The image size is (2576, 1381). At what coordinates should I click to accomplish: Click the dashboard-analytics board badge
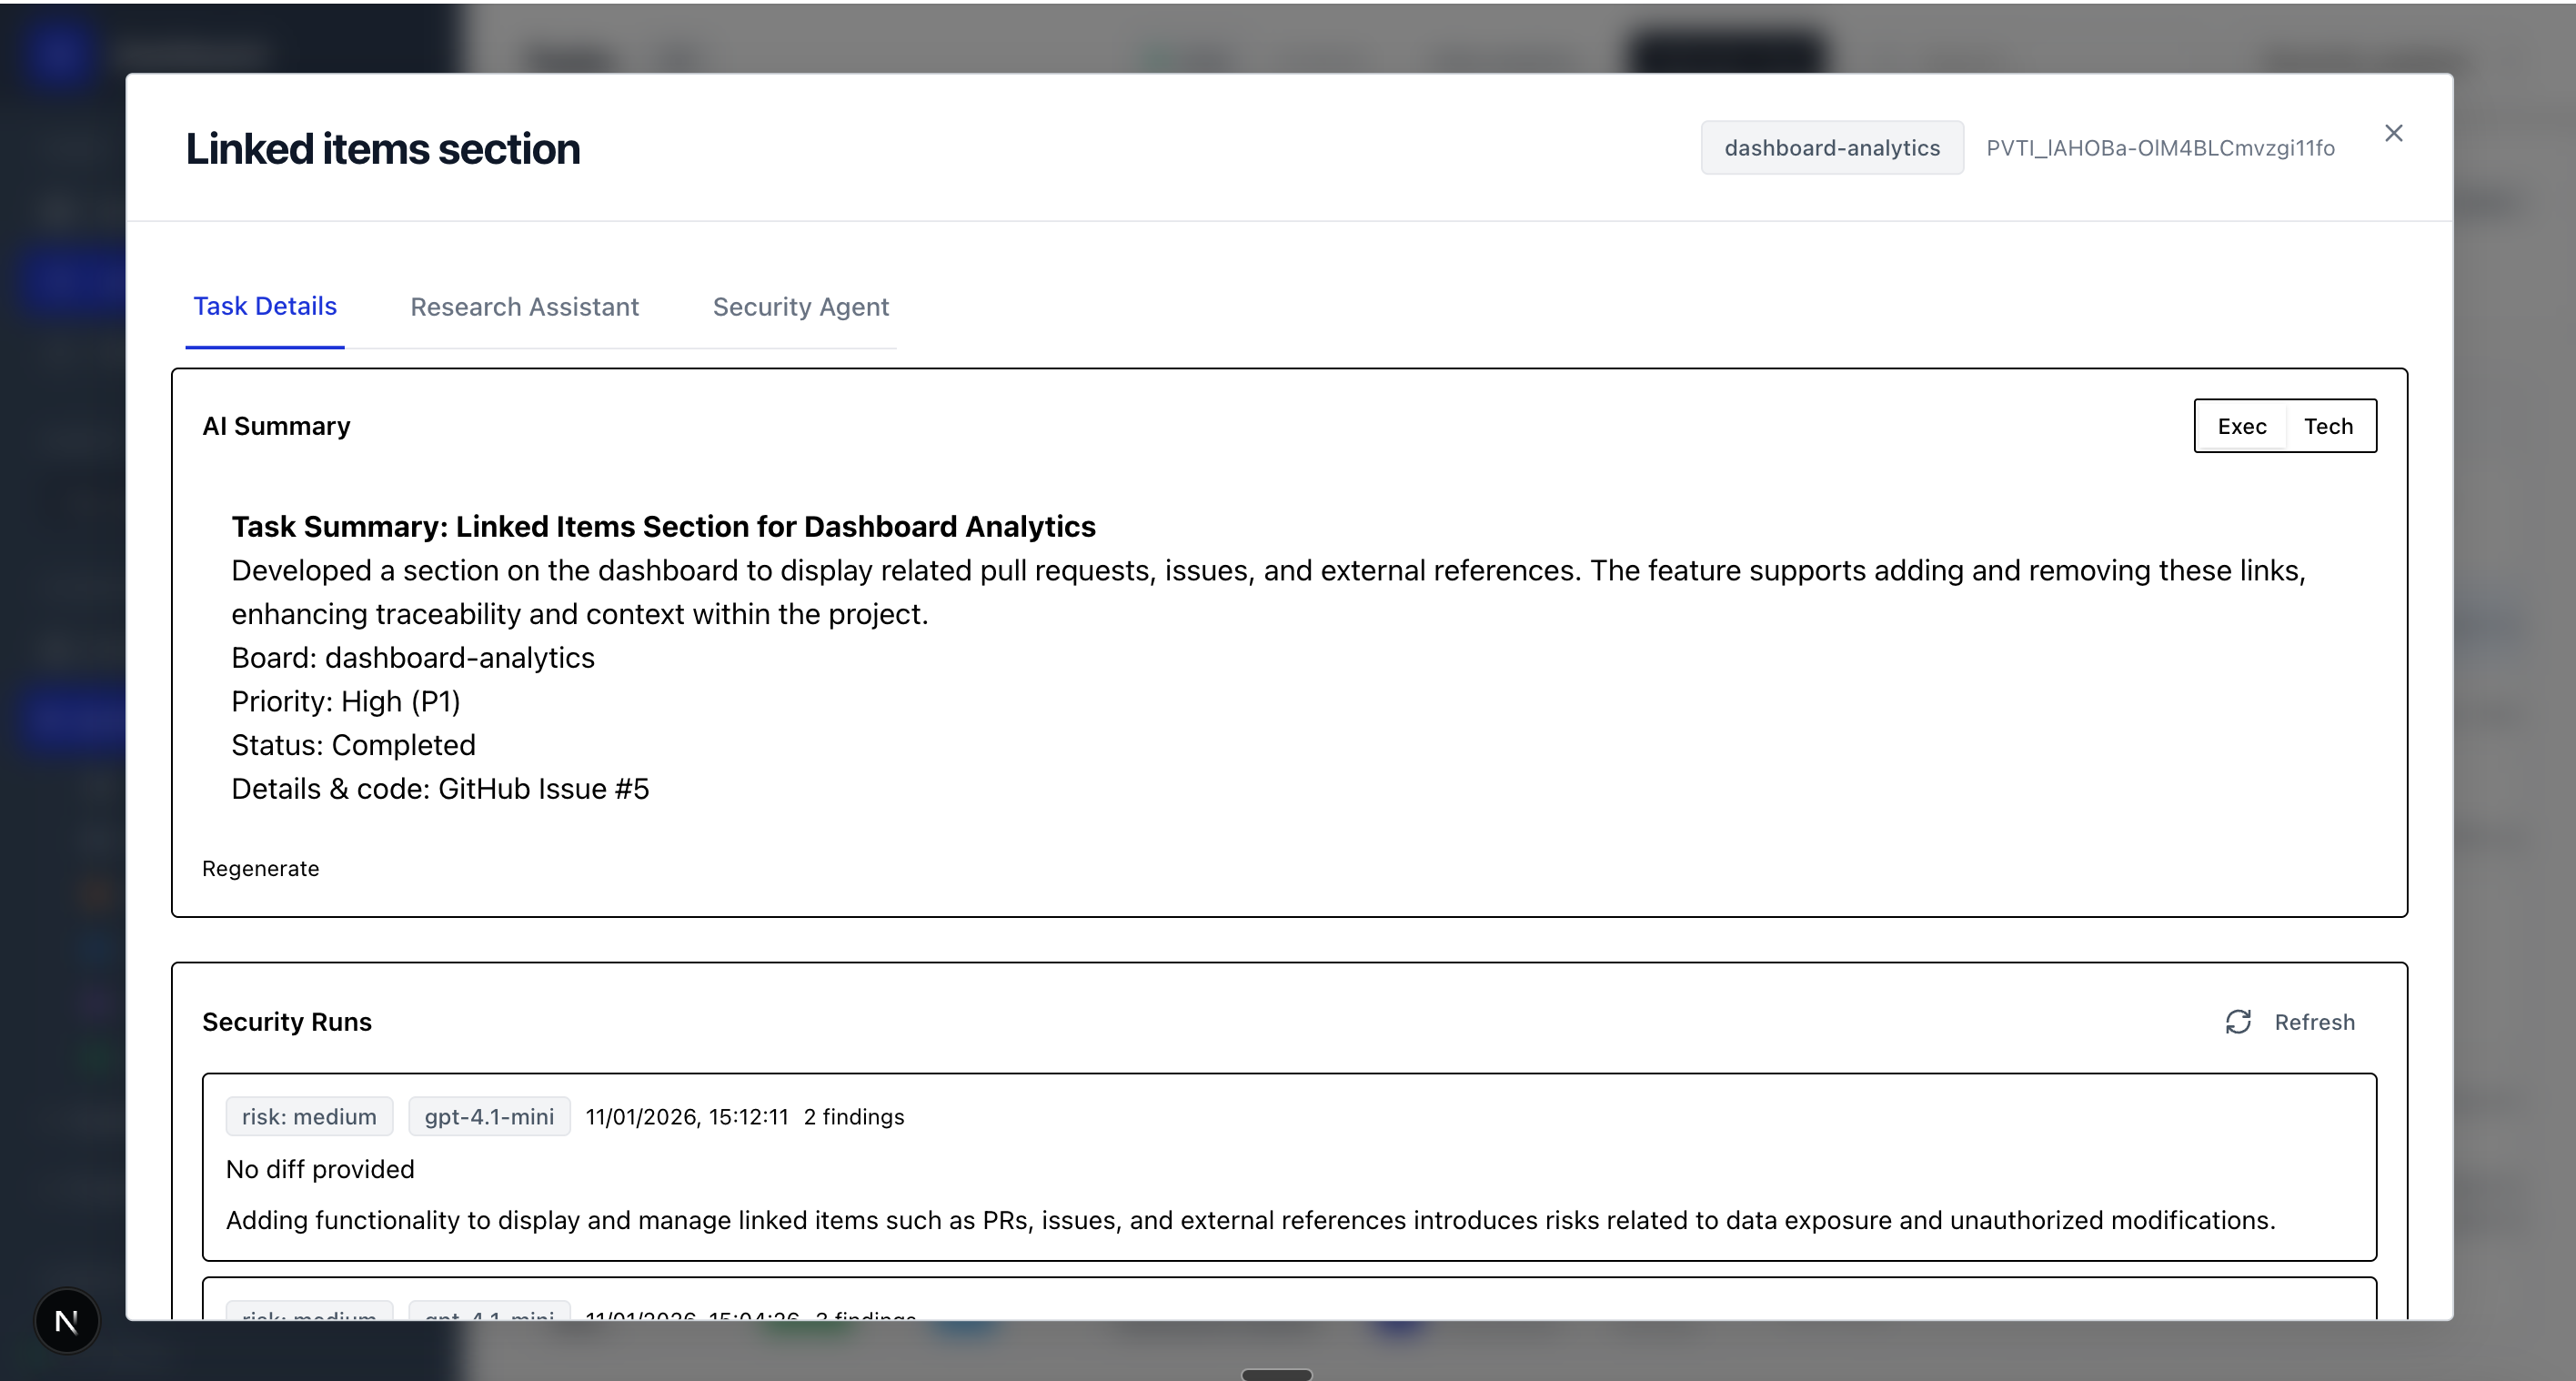point(1831,148)
